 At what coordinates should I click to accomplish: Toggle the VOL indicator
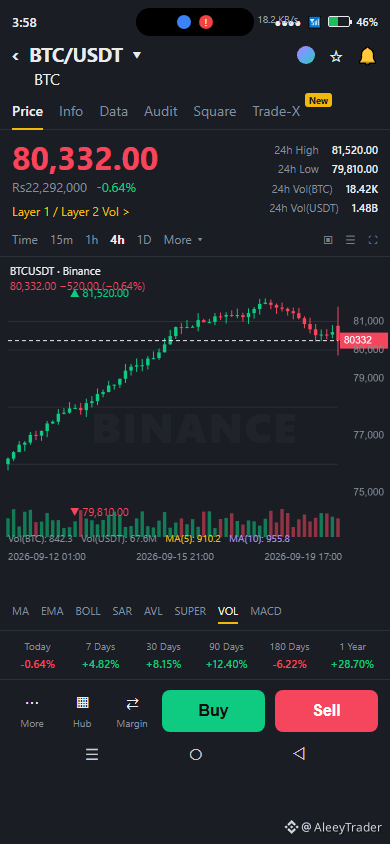pos(228,611)
